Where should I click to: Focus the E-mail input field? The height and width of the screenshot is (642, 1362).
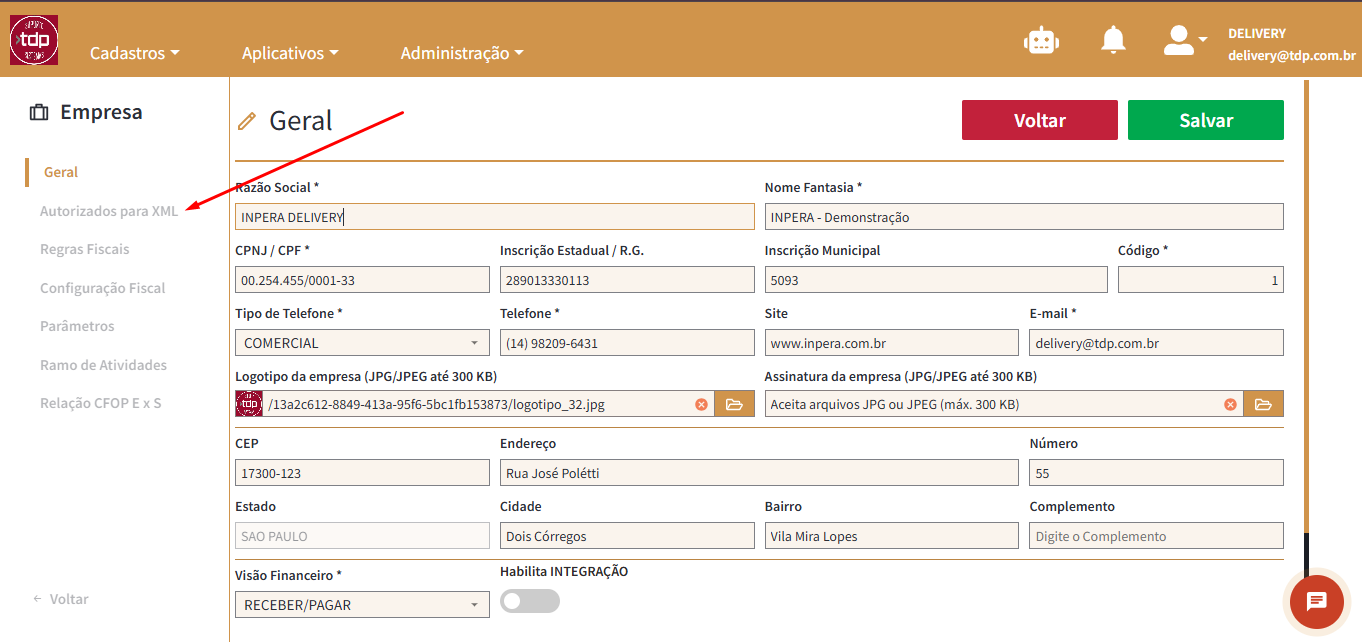click(1156, 343)
